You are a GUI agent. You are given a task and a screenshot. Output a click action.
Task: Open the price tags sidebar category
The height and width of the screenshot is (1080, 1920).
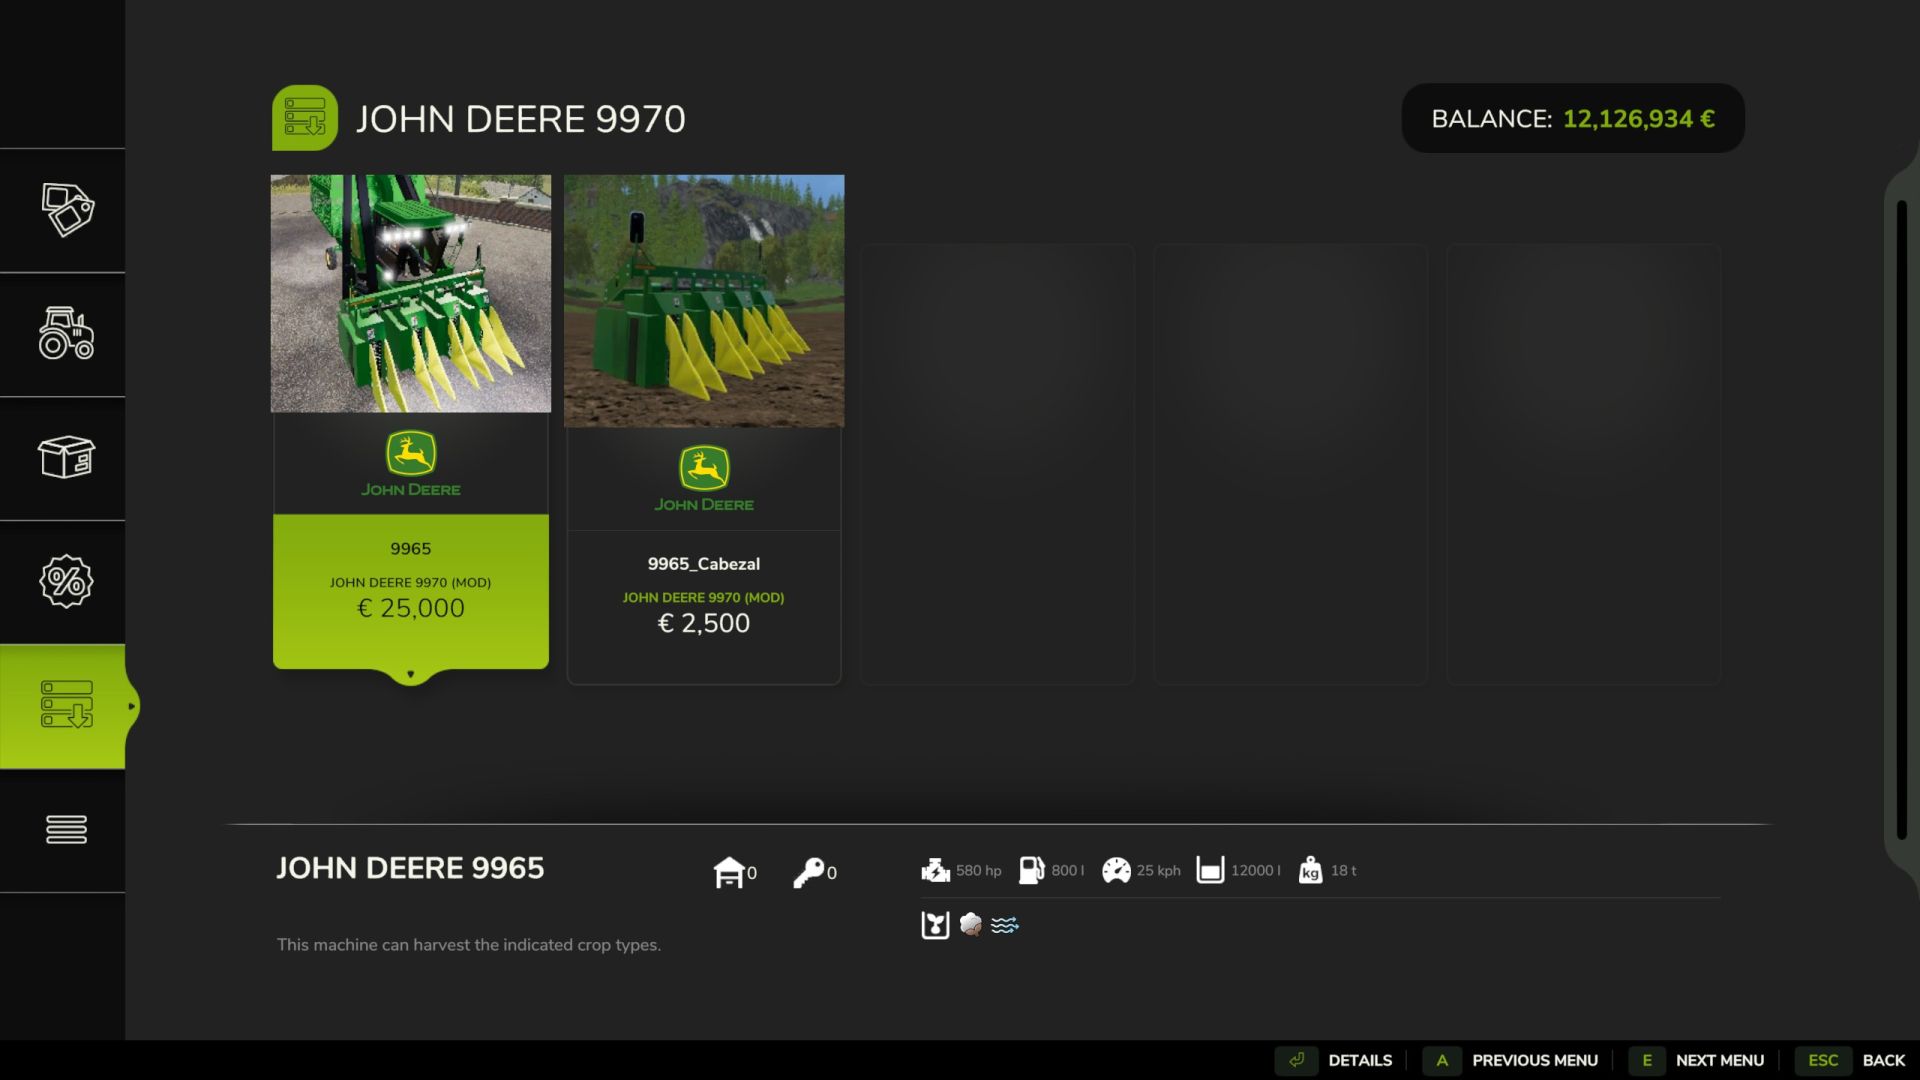click(x=66, y=210)
